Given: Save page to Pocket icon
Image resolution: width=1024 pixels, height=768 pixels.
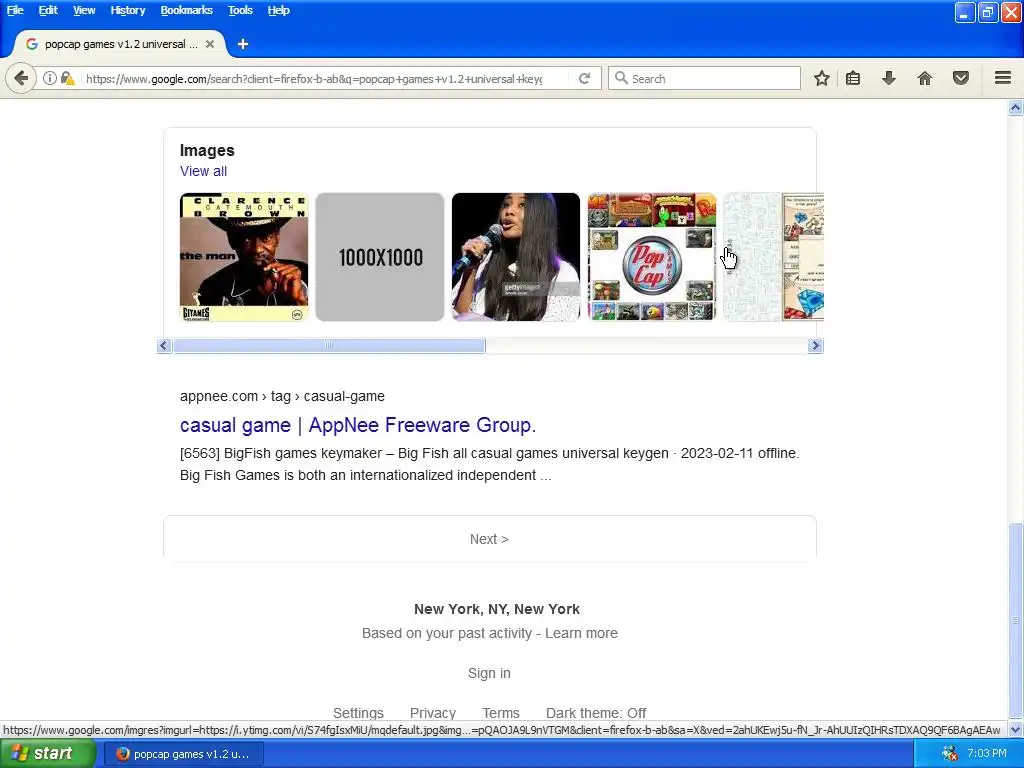Looking at the screenshot, I should (961, 78).
